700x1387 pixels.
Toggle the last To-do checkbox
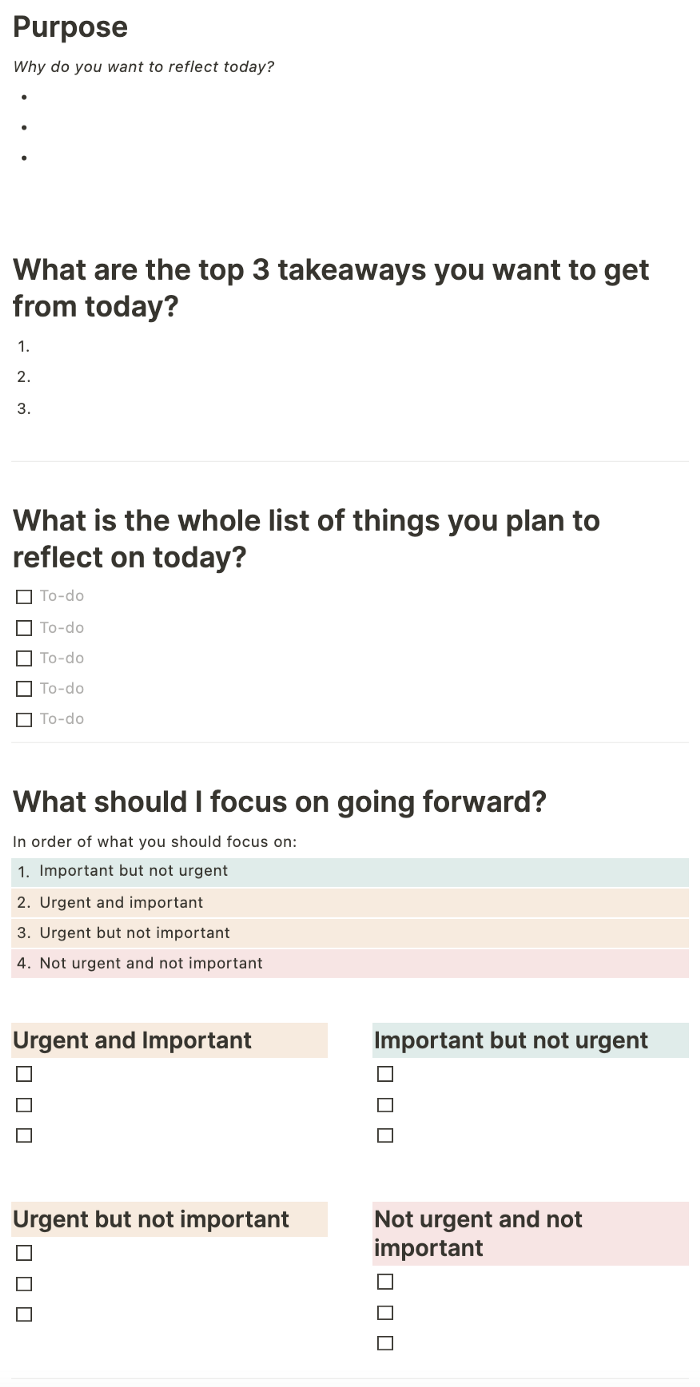click(24, 719)
